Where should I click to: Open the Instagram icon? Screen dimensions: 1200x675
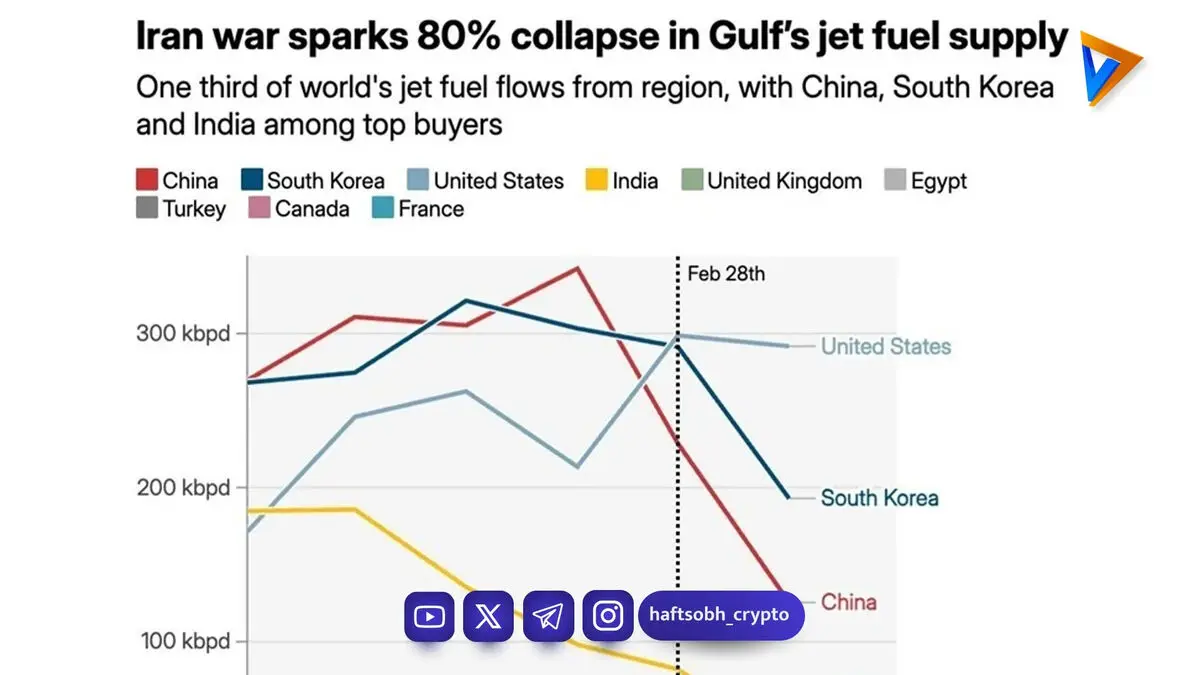[608, 616]
